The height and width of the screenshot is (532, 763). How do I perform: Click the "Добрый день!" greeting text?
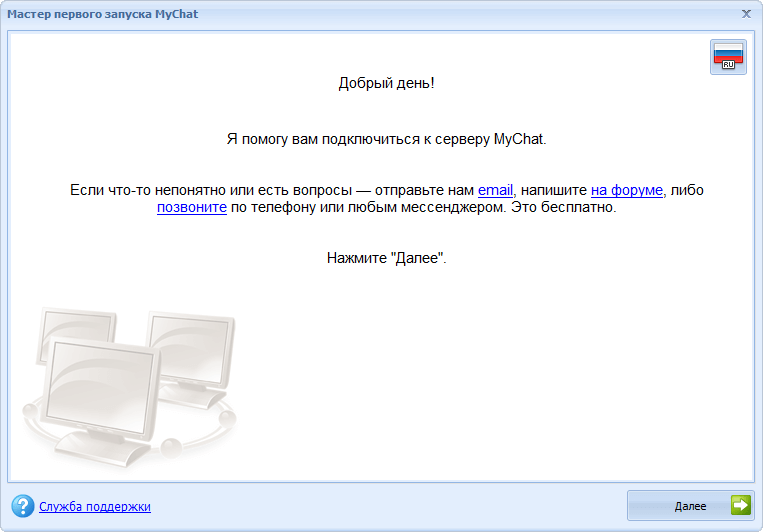(x=386, y=83)
